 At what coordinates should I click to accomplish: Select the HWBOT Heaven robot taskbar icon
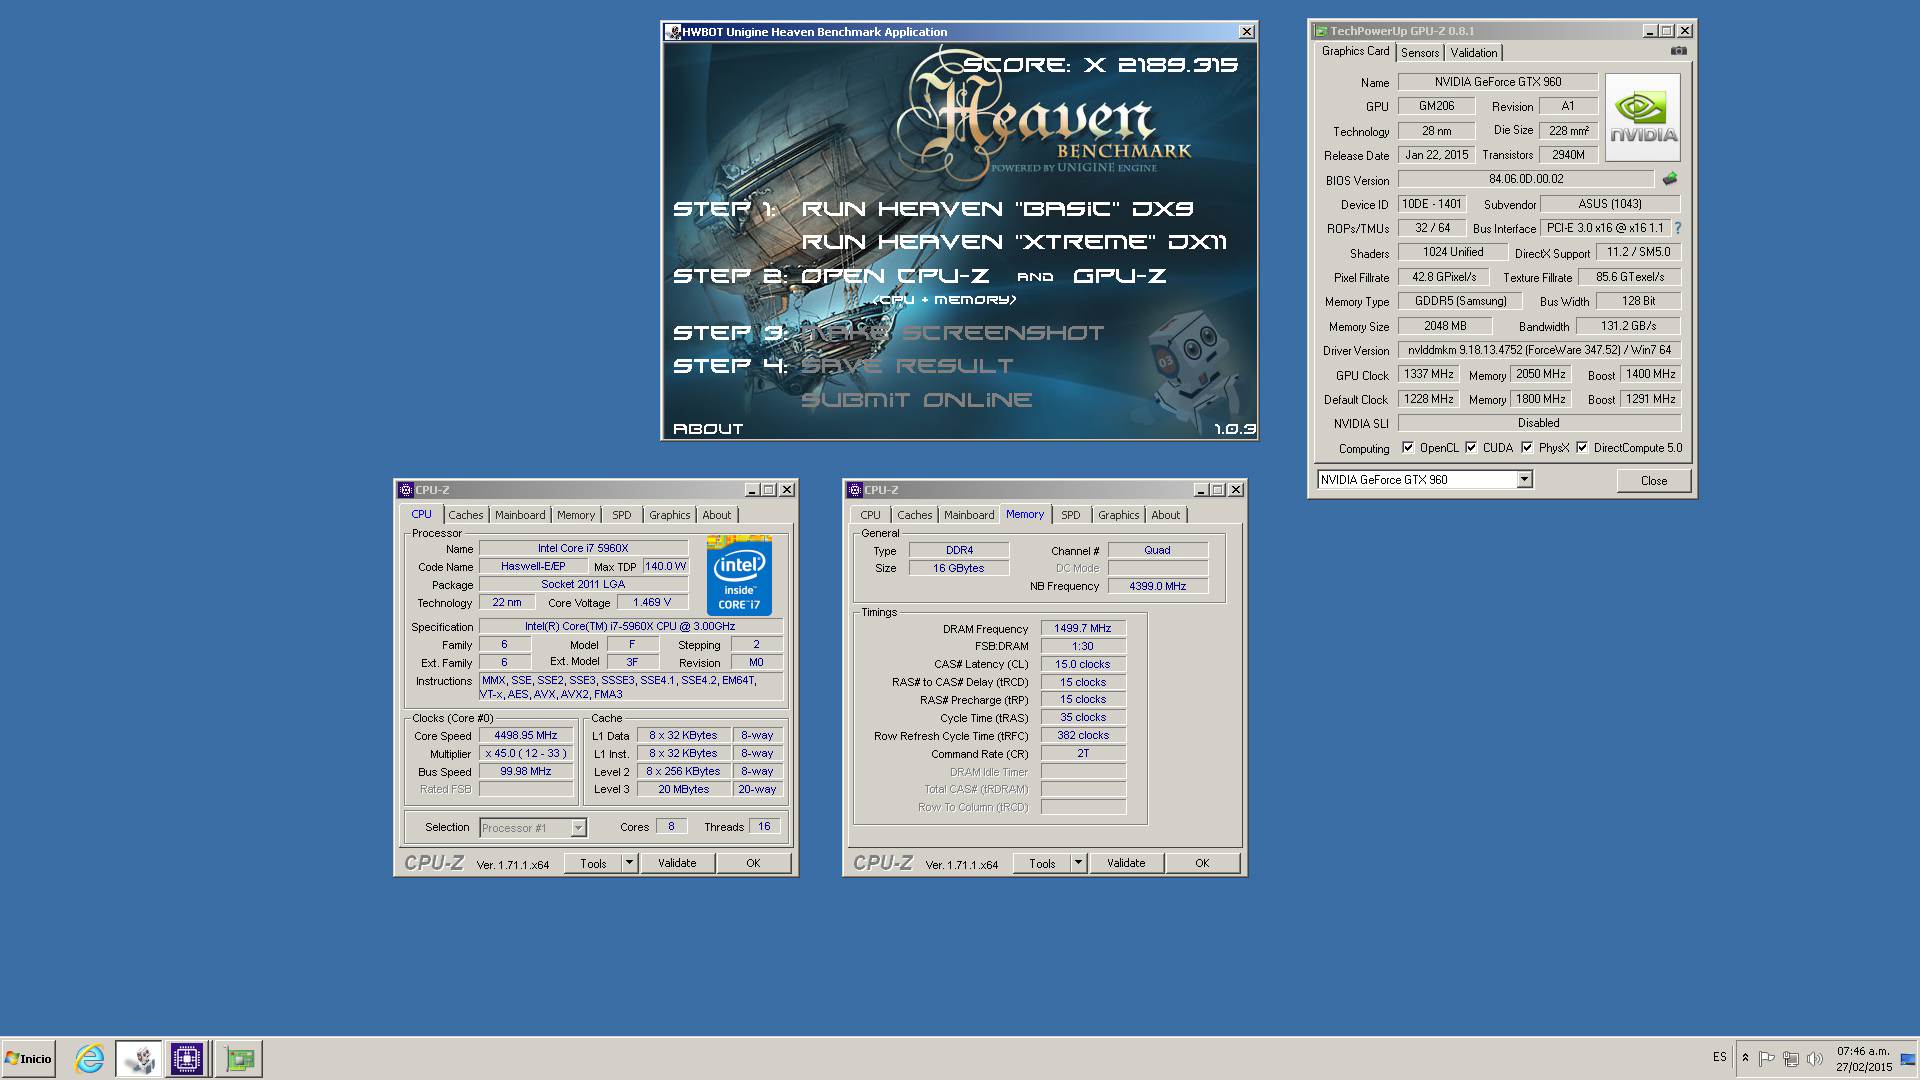138,1058
